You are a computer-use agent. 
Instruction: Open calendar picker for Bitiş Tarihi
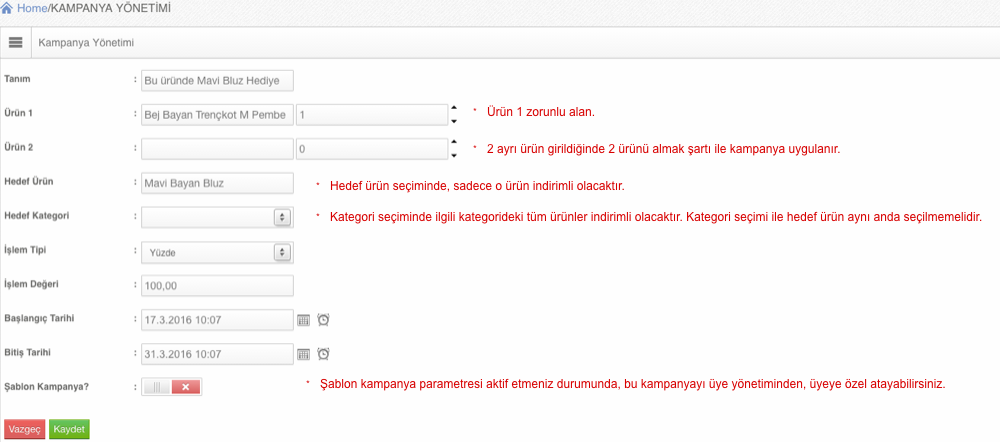[304, 354]
